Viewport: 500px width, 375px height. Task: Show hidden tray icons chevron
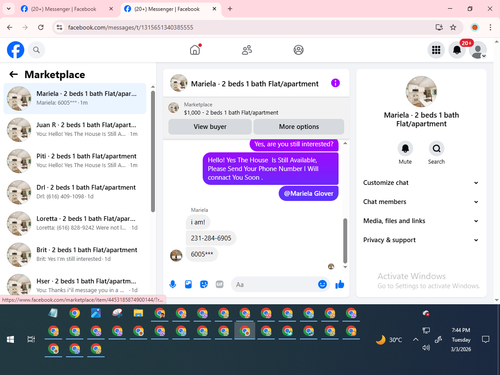[416, 340]
